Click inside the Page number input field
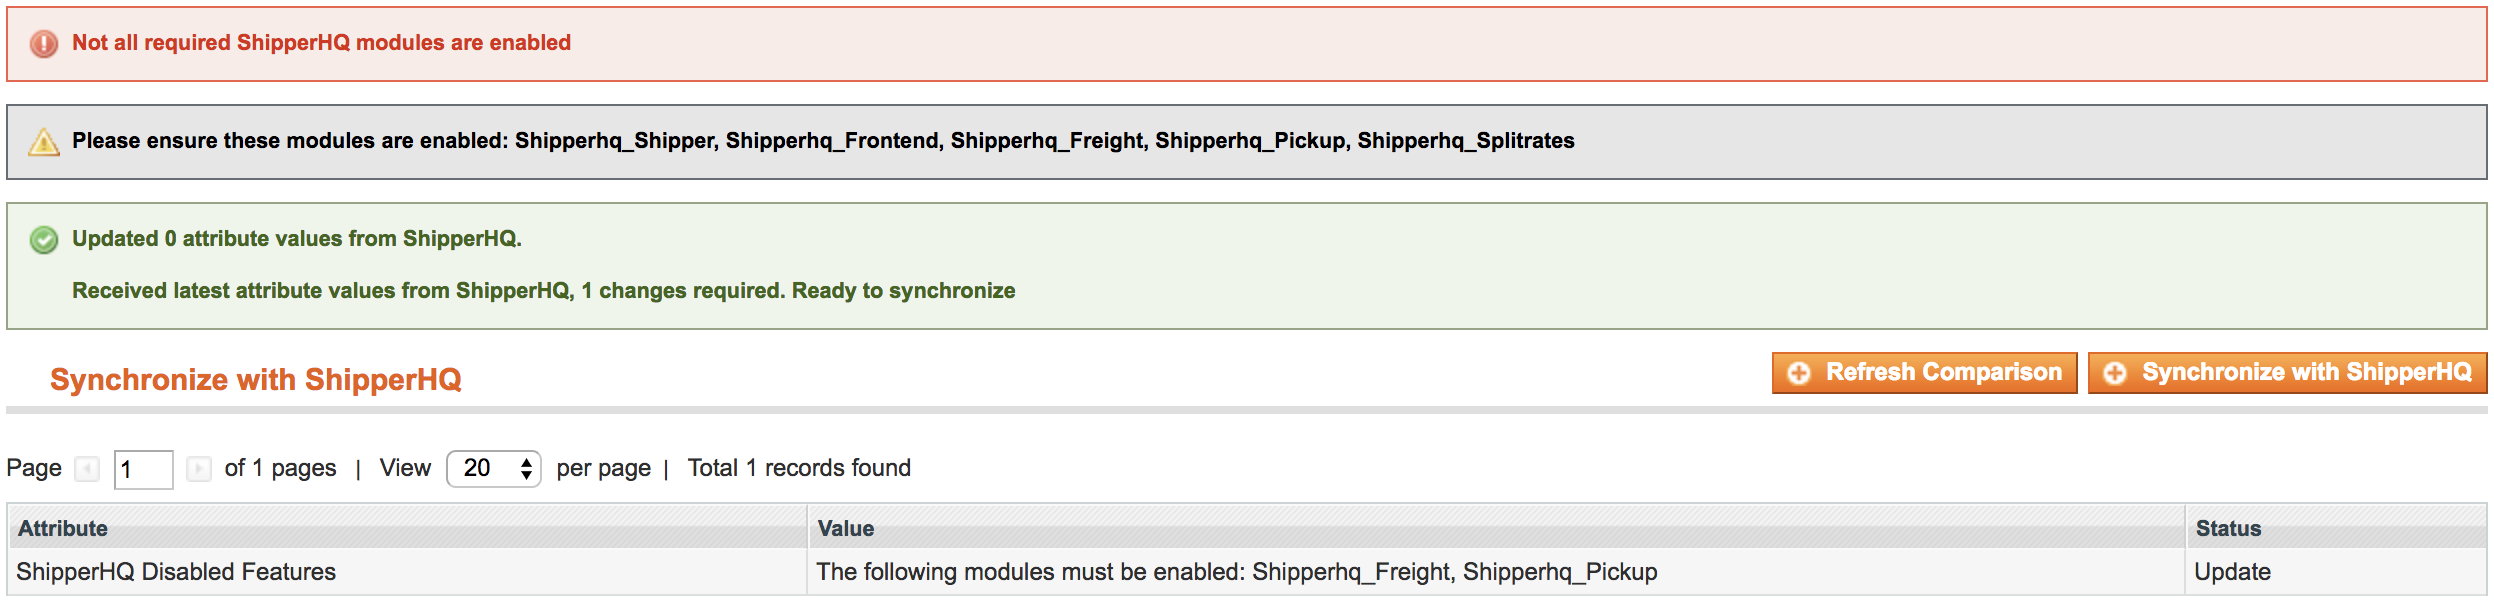 click(x=143, y=467)
